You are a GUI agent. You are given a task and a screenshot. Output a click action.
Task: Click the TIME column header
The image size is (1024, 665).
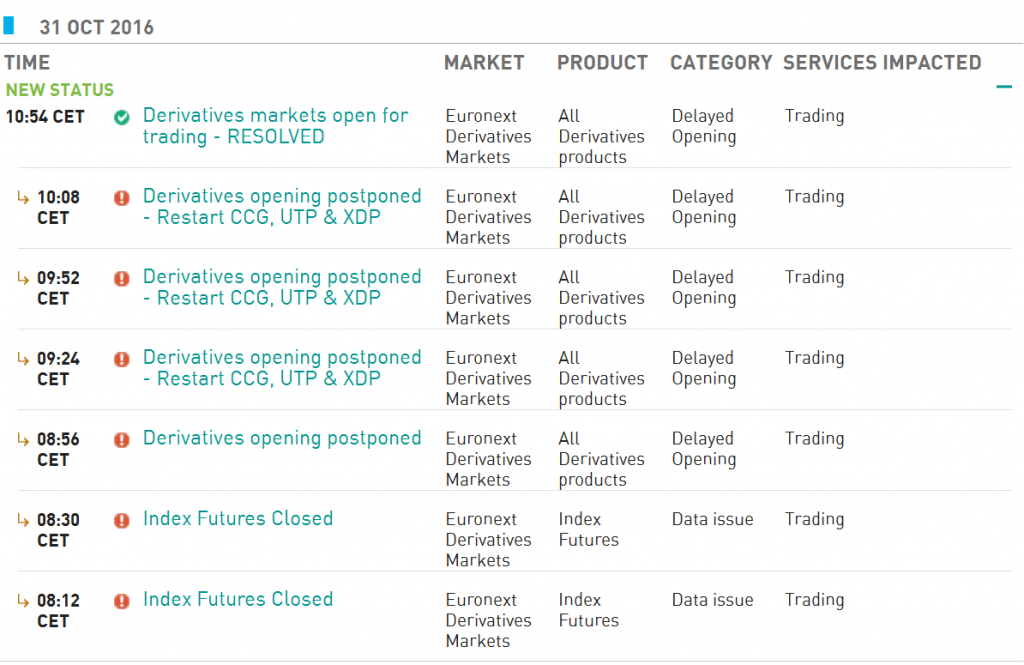click(27, 62)
